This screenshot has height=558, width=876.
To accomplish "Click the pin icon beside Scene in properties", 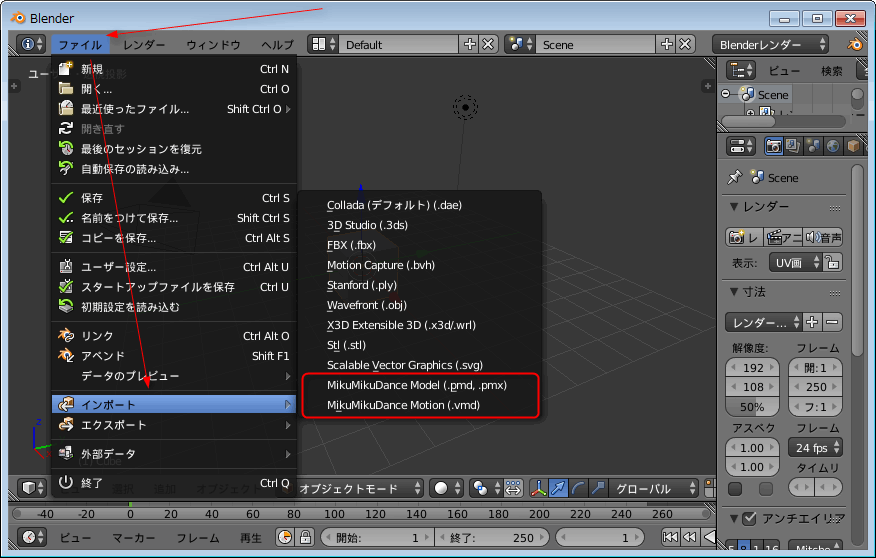I will click(x=734, y=178).
